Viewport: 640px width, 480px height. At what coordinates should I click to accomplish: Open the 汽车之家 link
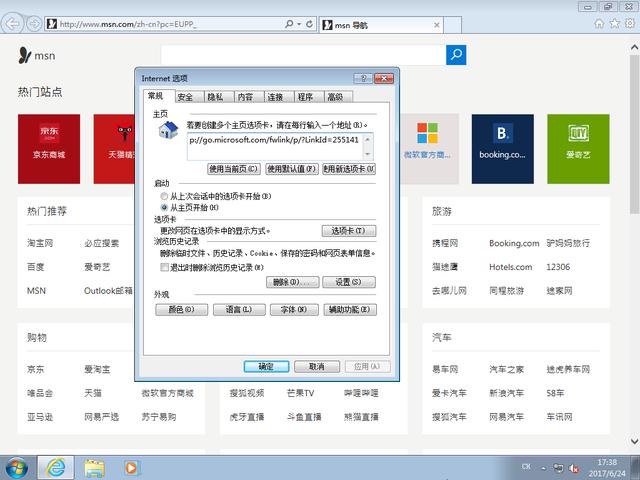(507, 369)
